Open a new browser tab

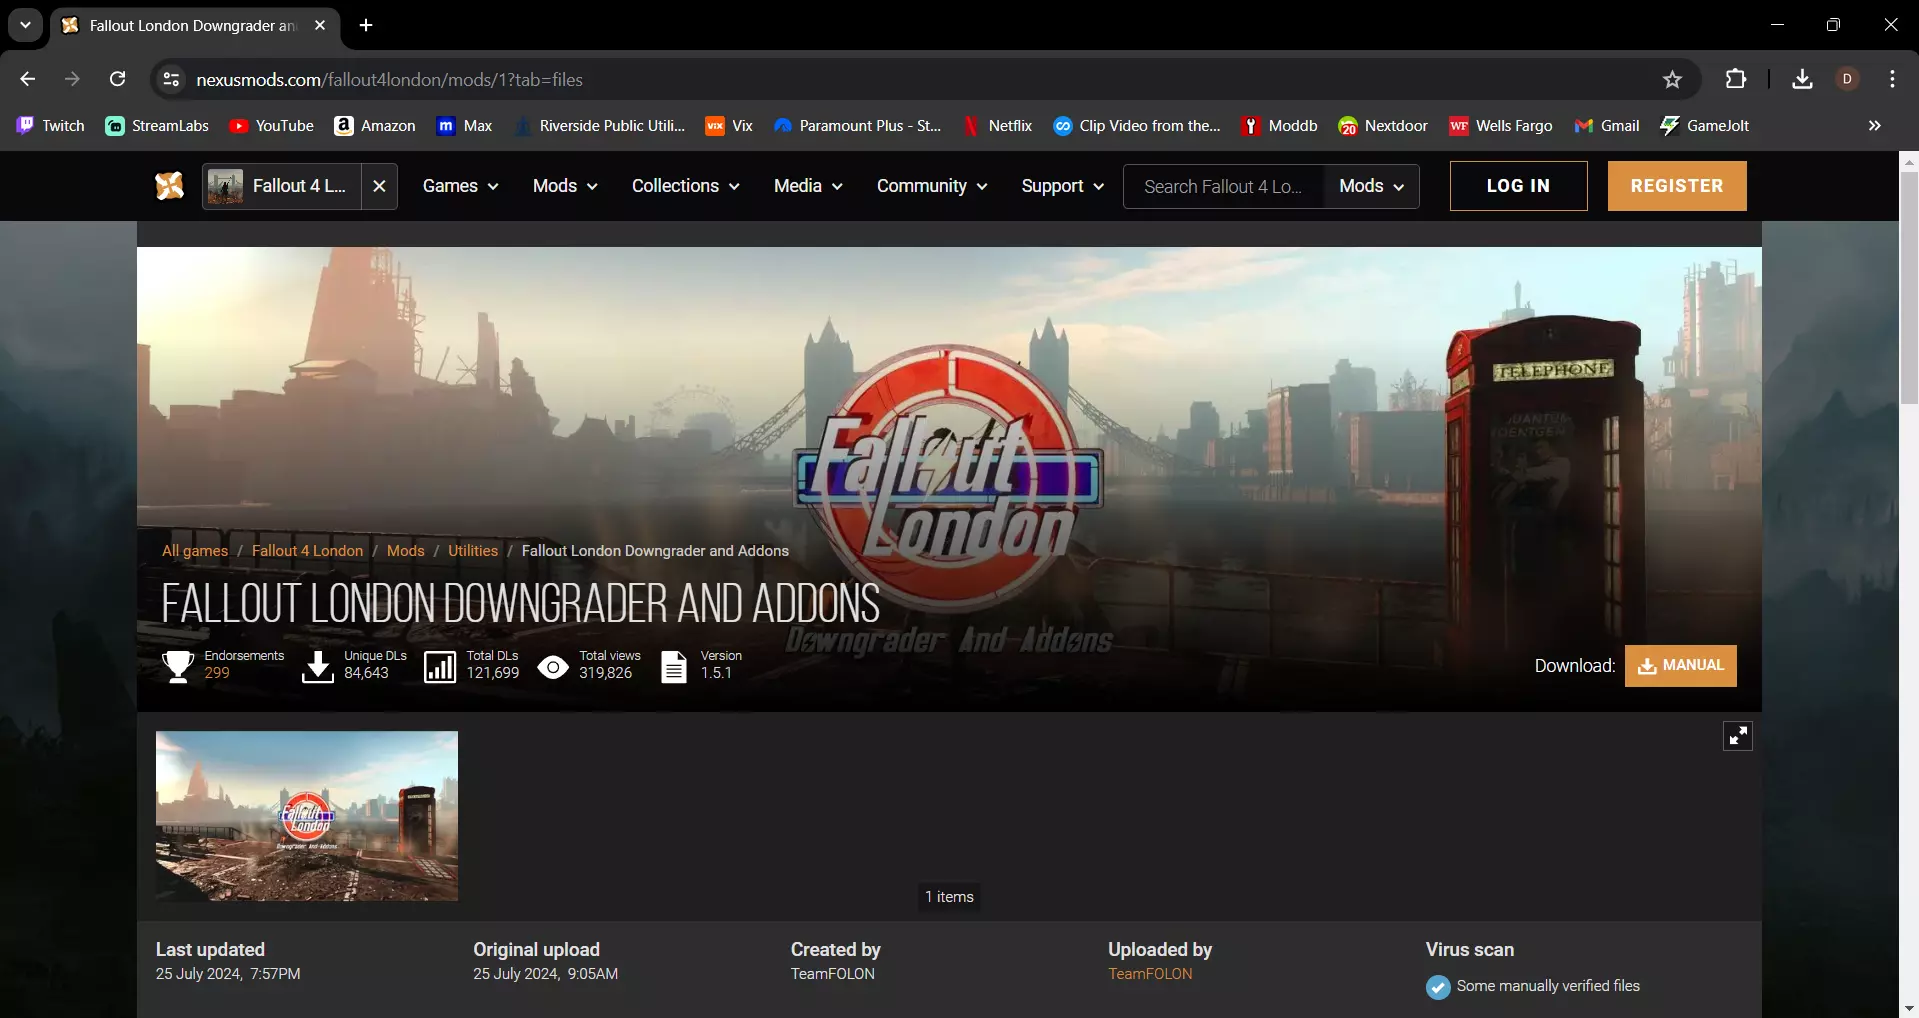click(366, 26)
